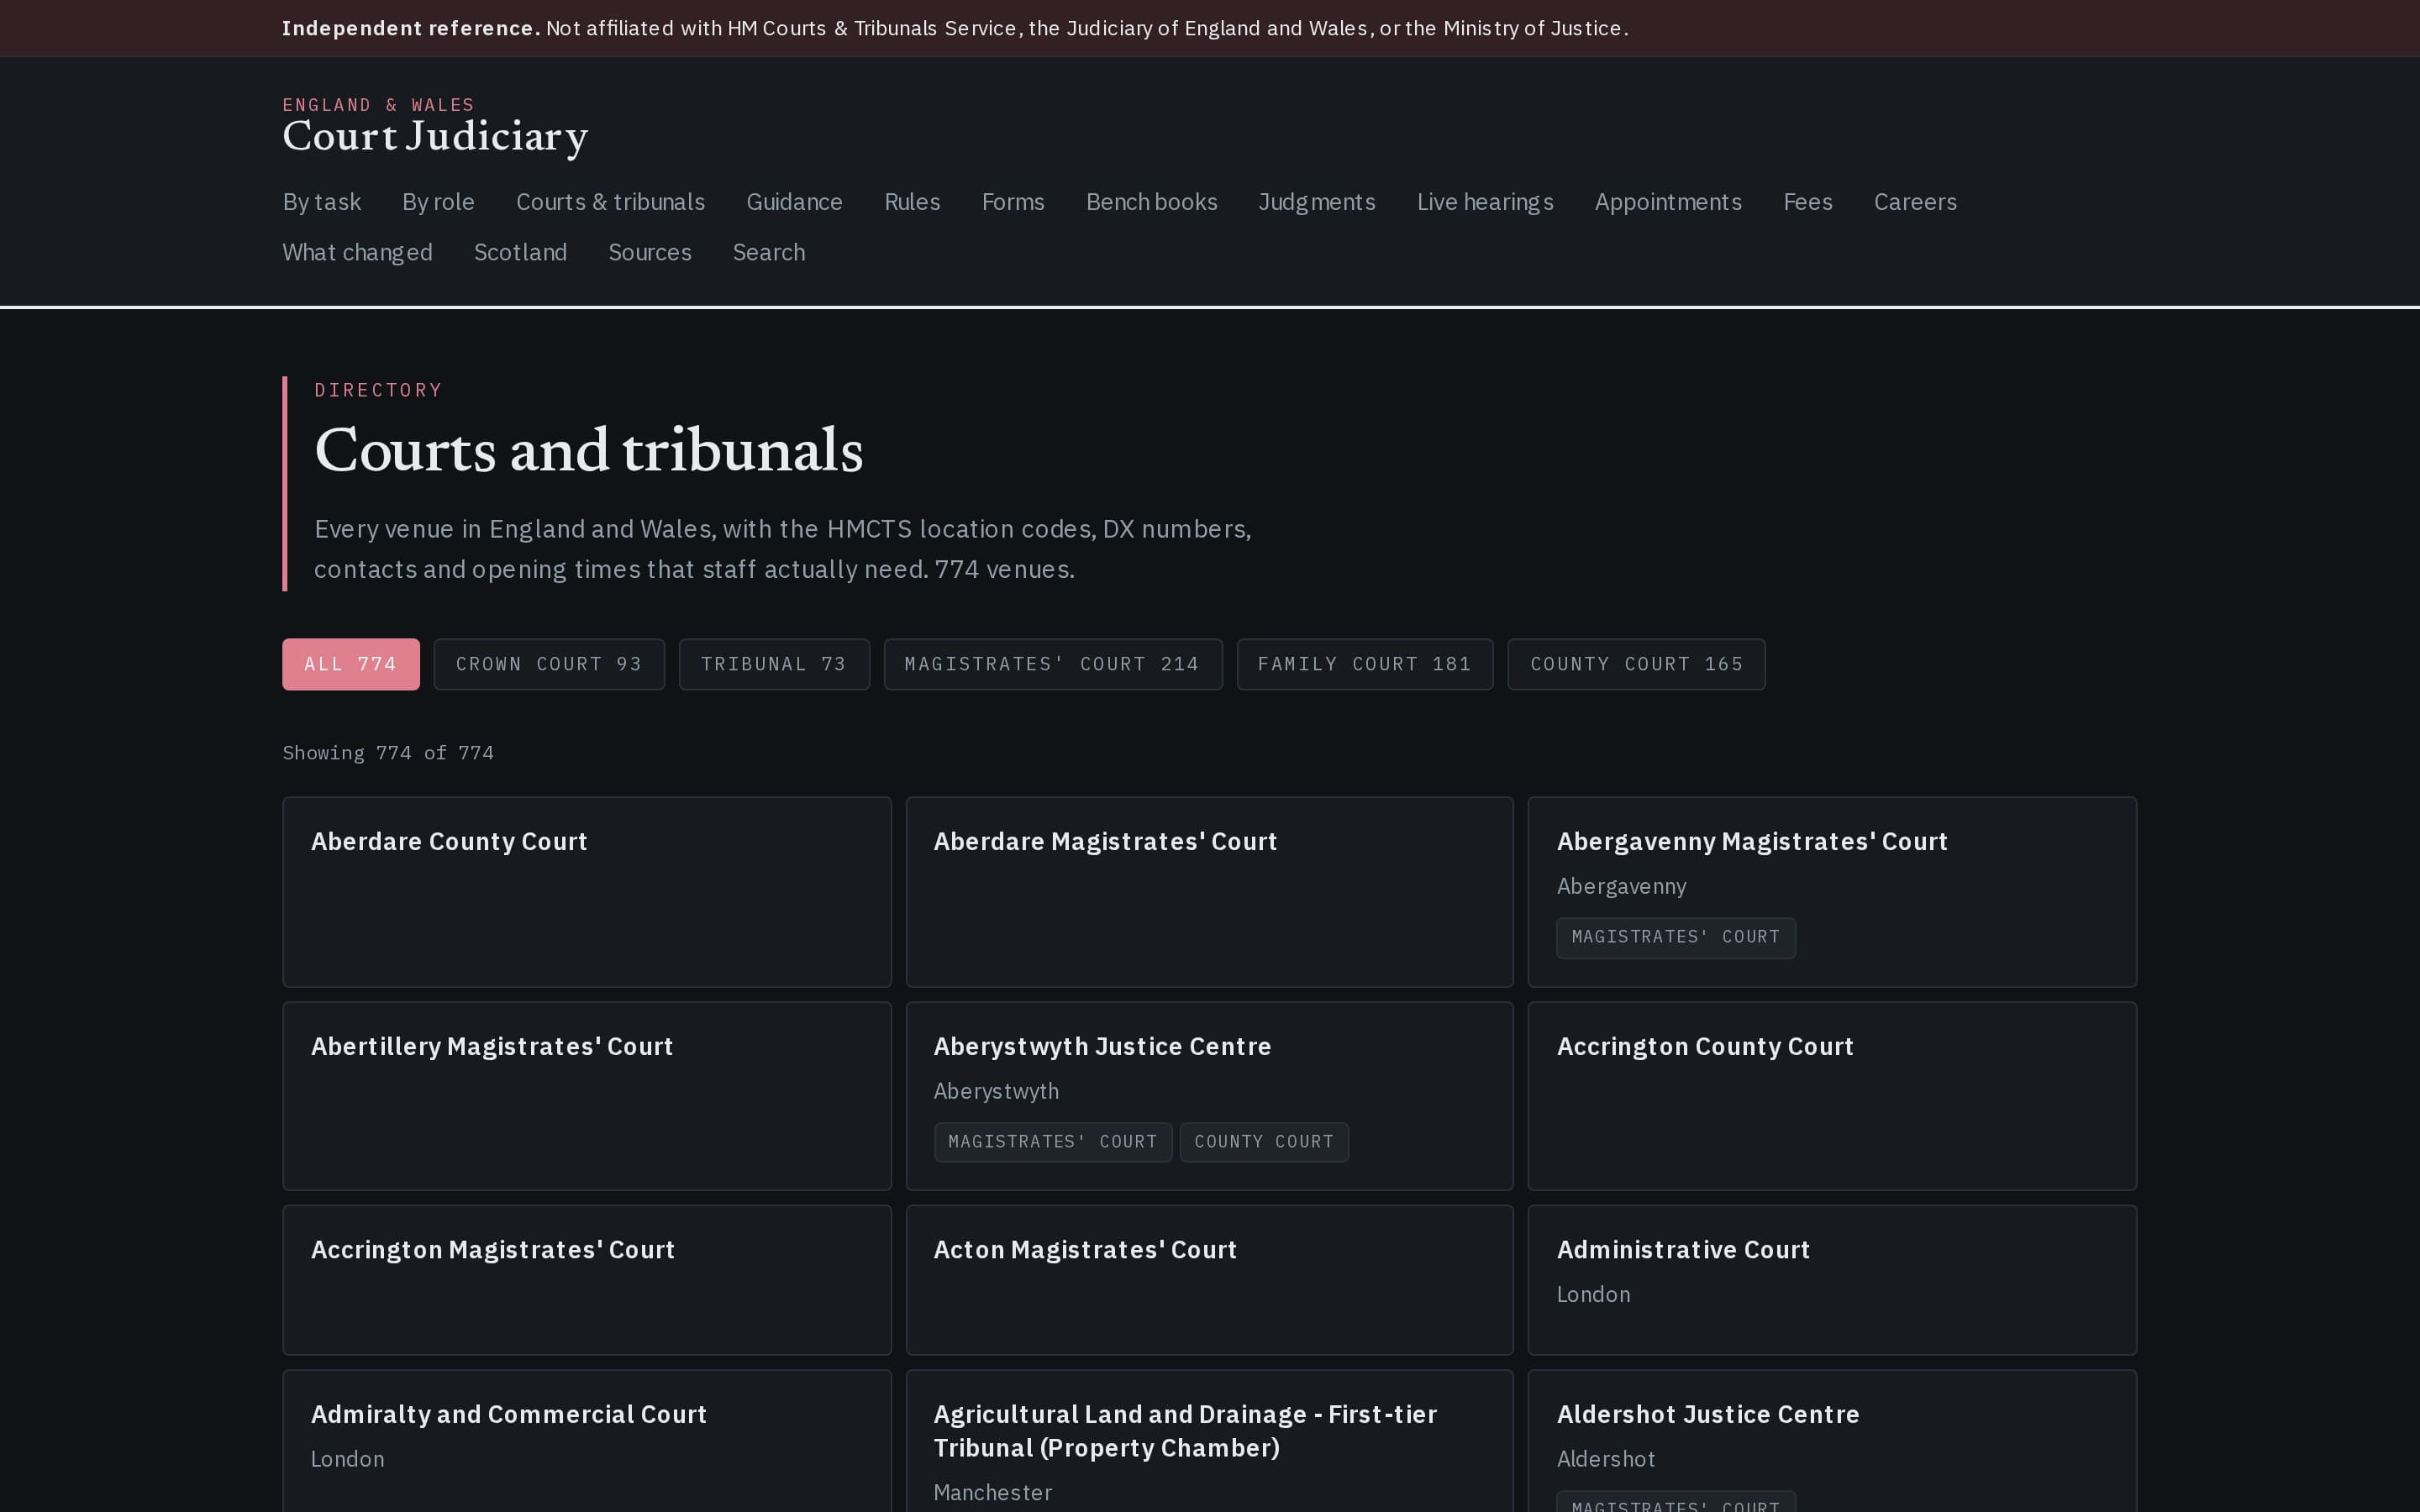Filter by Magistrates' Court 214
This screenshot has height=1512, width=2420.
pos(1053,664)
